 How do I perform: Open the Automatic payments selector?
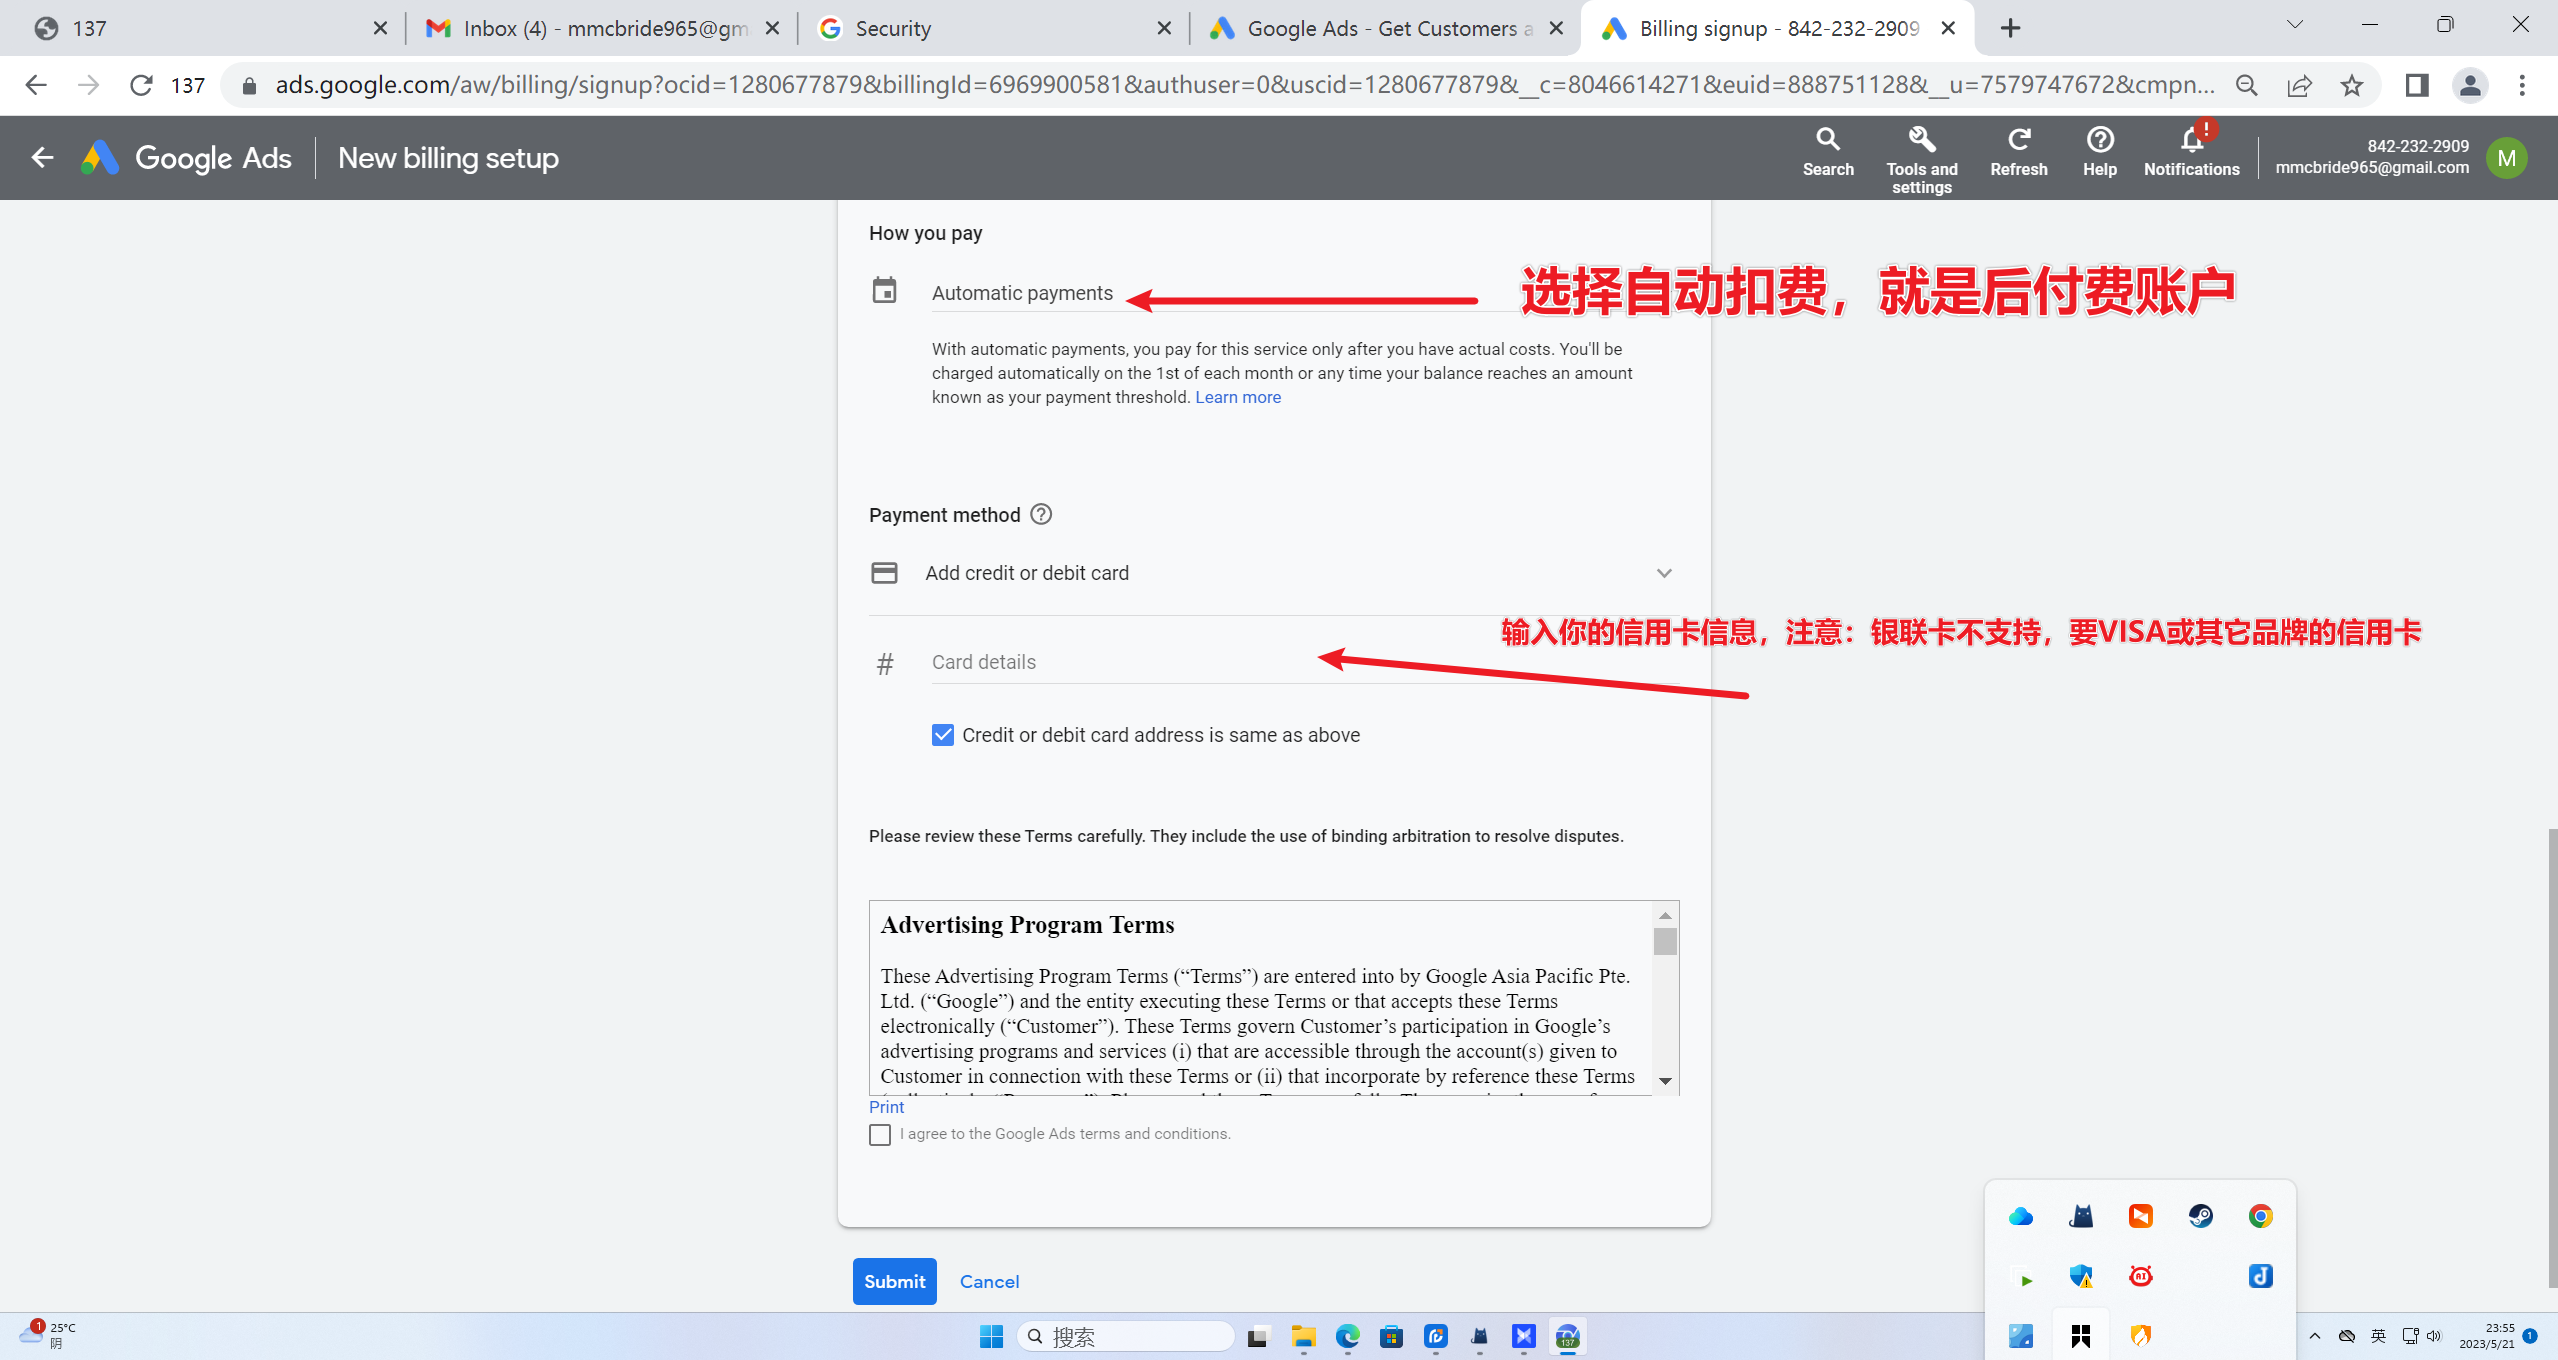point(1022,293)
